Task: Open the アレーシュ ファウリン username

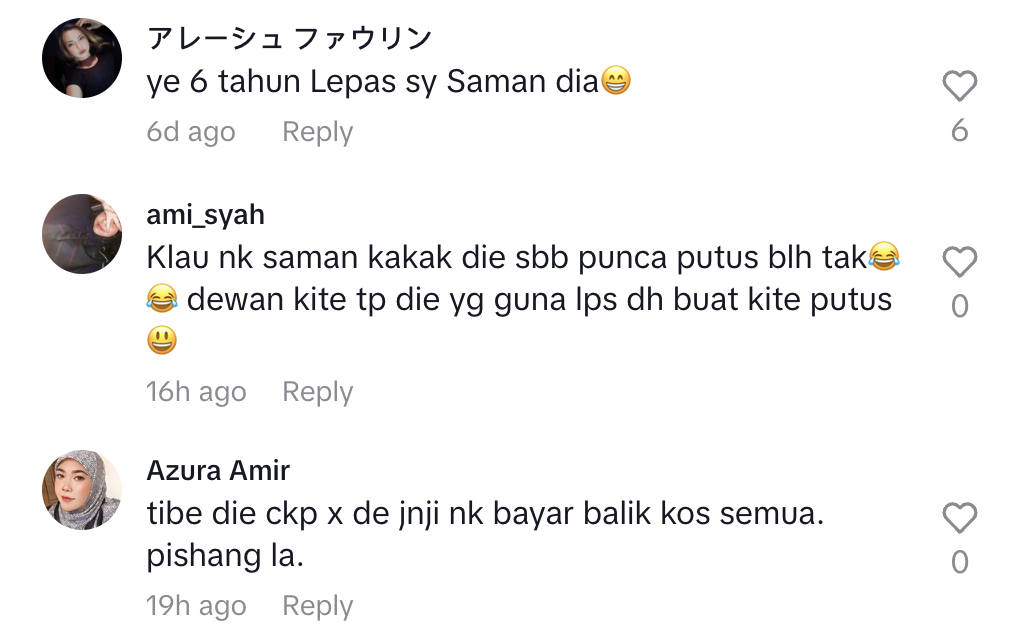Action: 289,39
